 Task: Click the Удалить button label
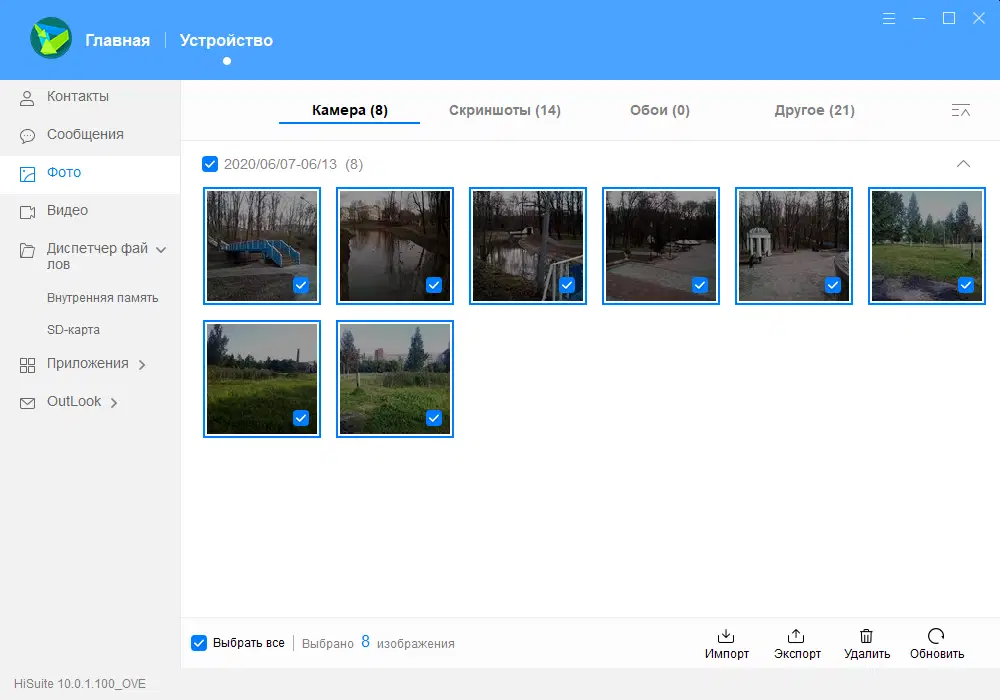tap(867, 654)
